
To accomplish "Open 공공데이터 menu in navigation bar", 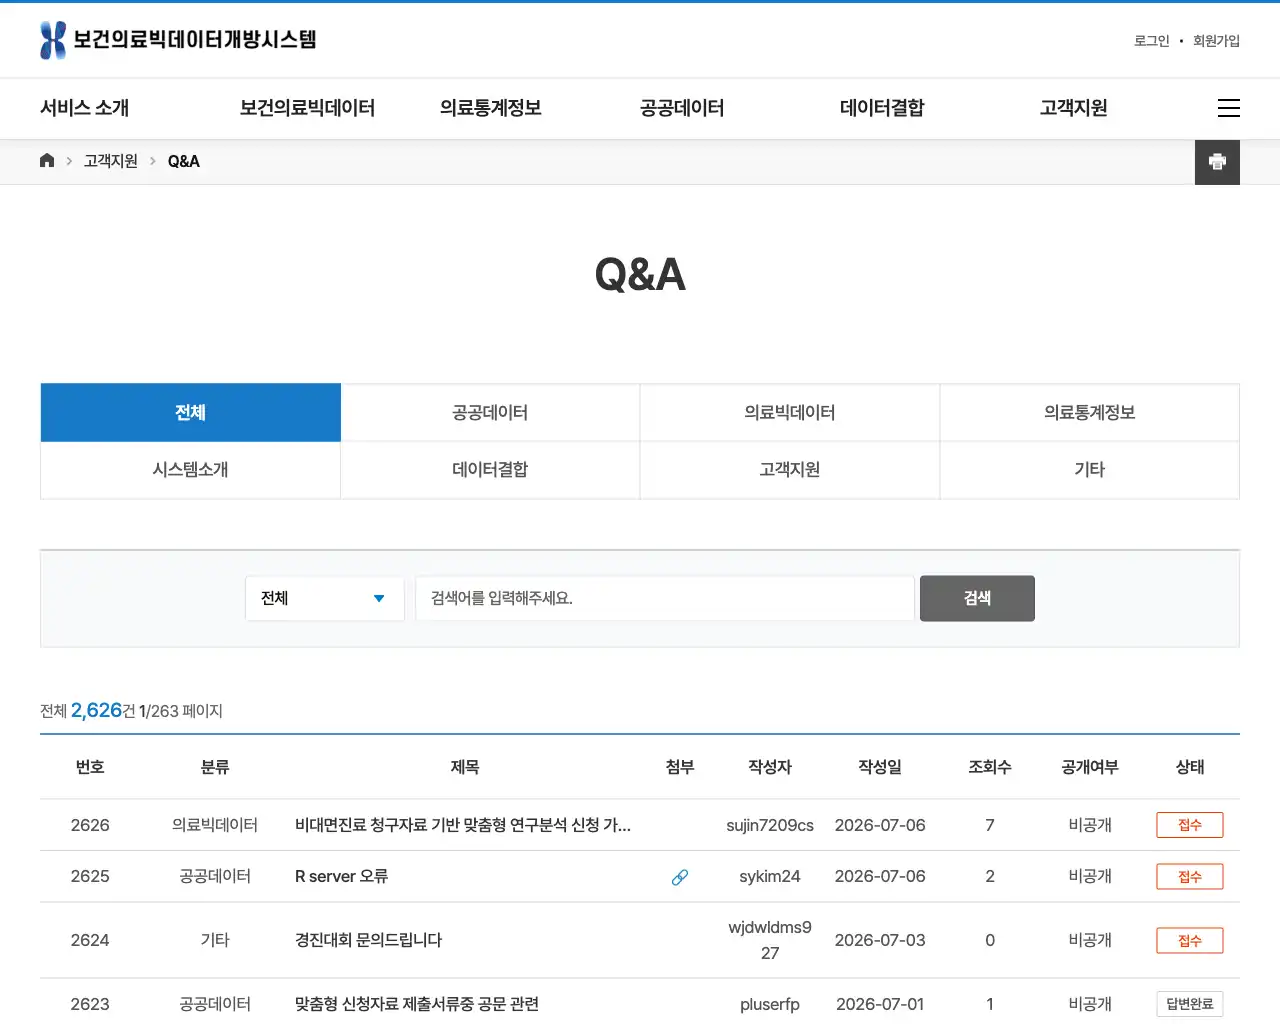I will point(682,108).
